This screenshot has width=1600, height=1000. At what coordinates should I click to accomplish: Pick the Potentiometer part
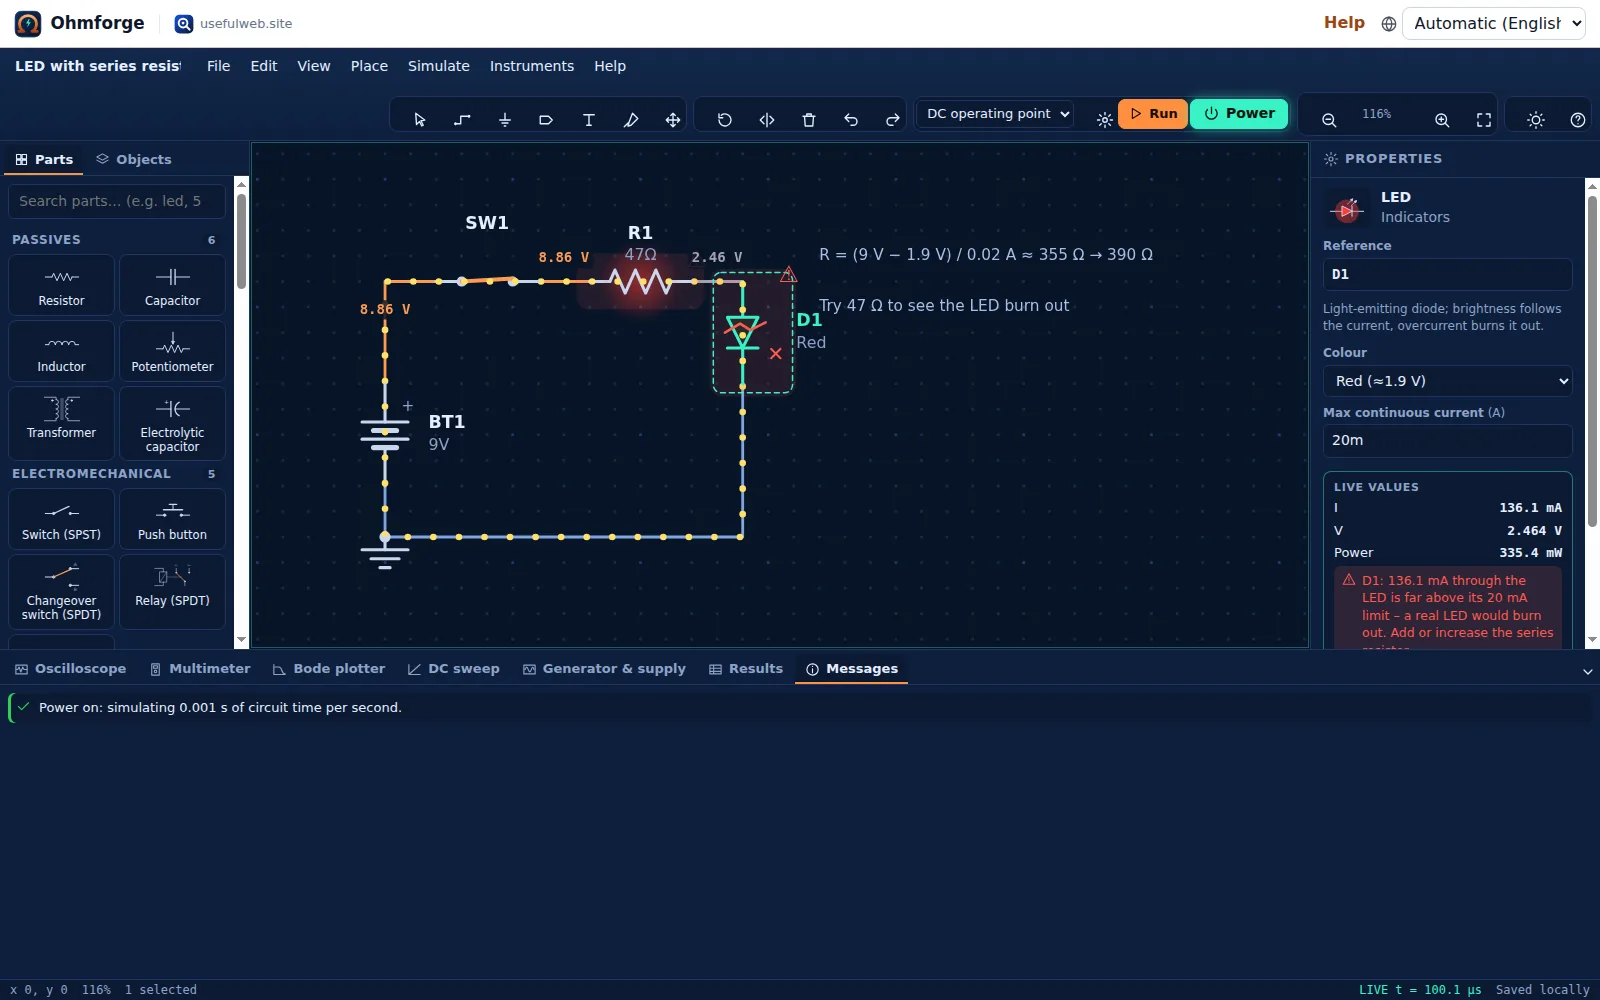pos(172,351)
